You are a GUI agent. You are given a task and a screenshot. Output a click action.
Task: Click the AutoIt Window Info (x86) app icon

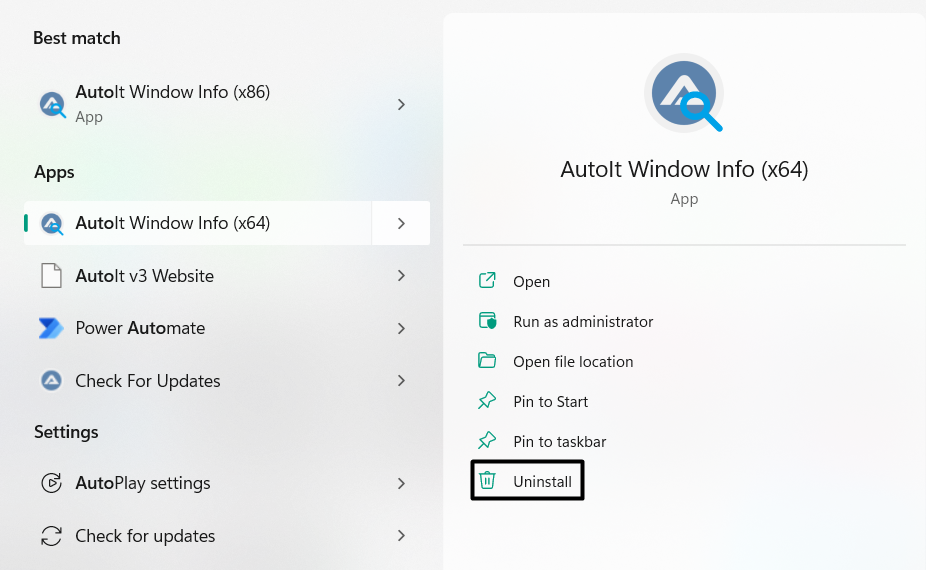point(52,105)
